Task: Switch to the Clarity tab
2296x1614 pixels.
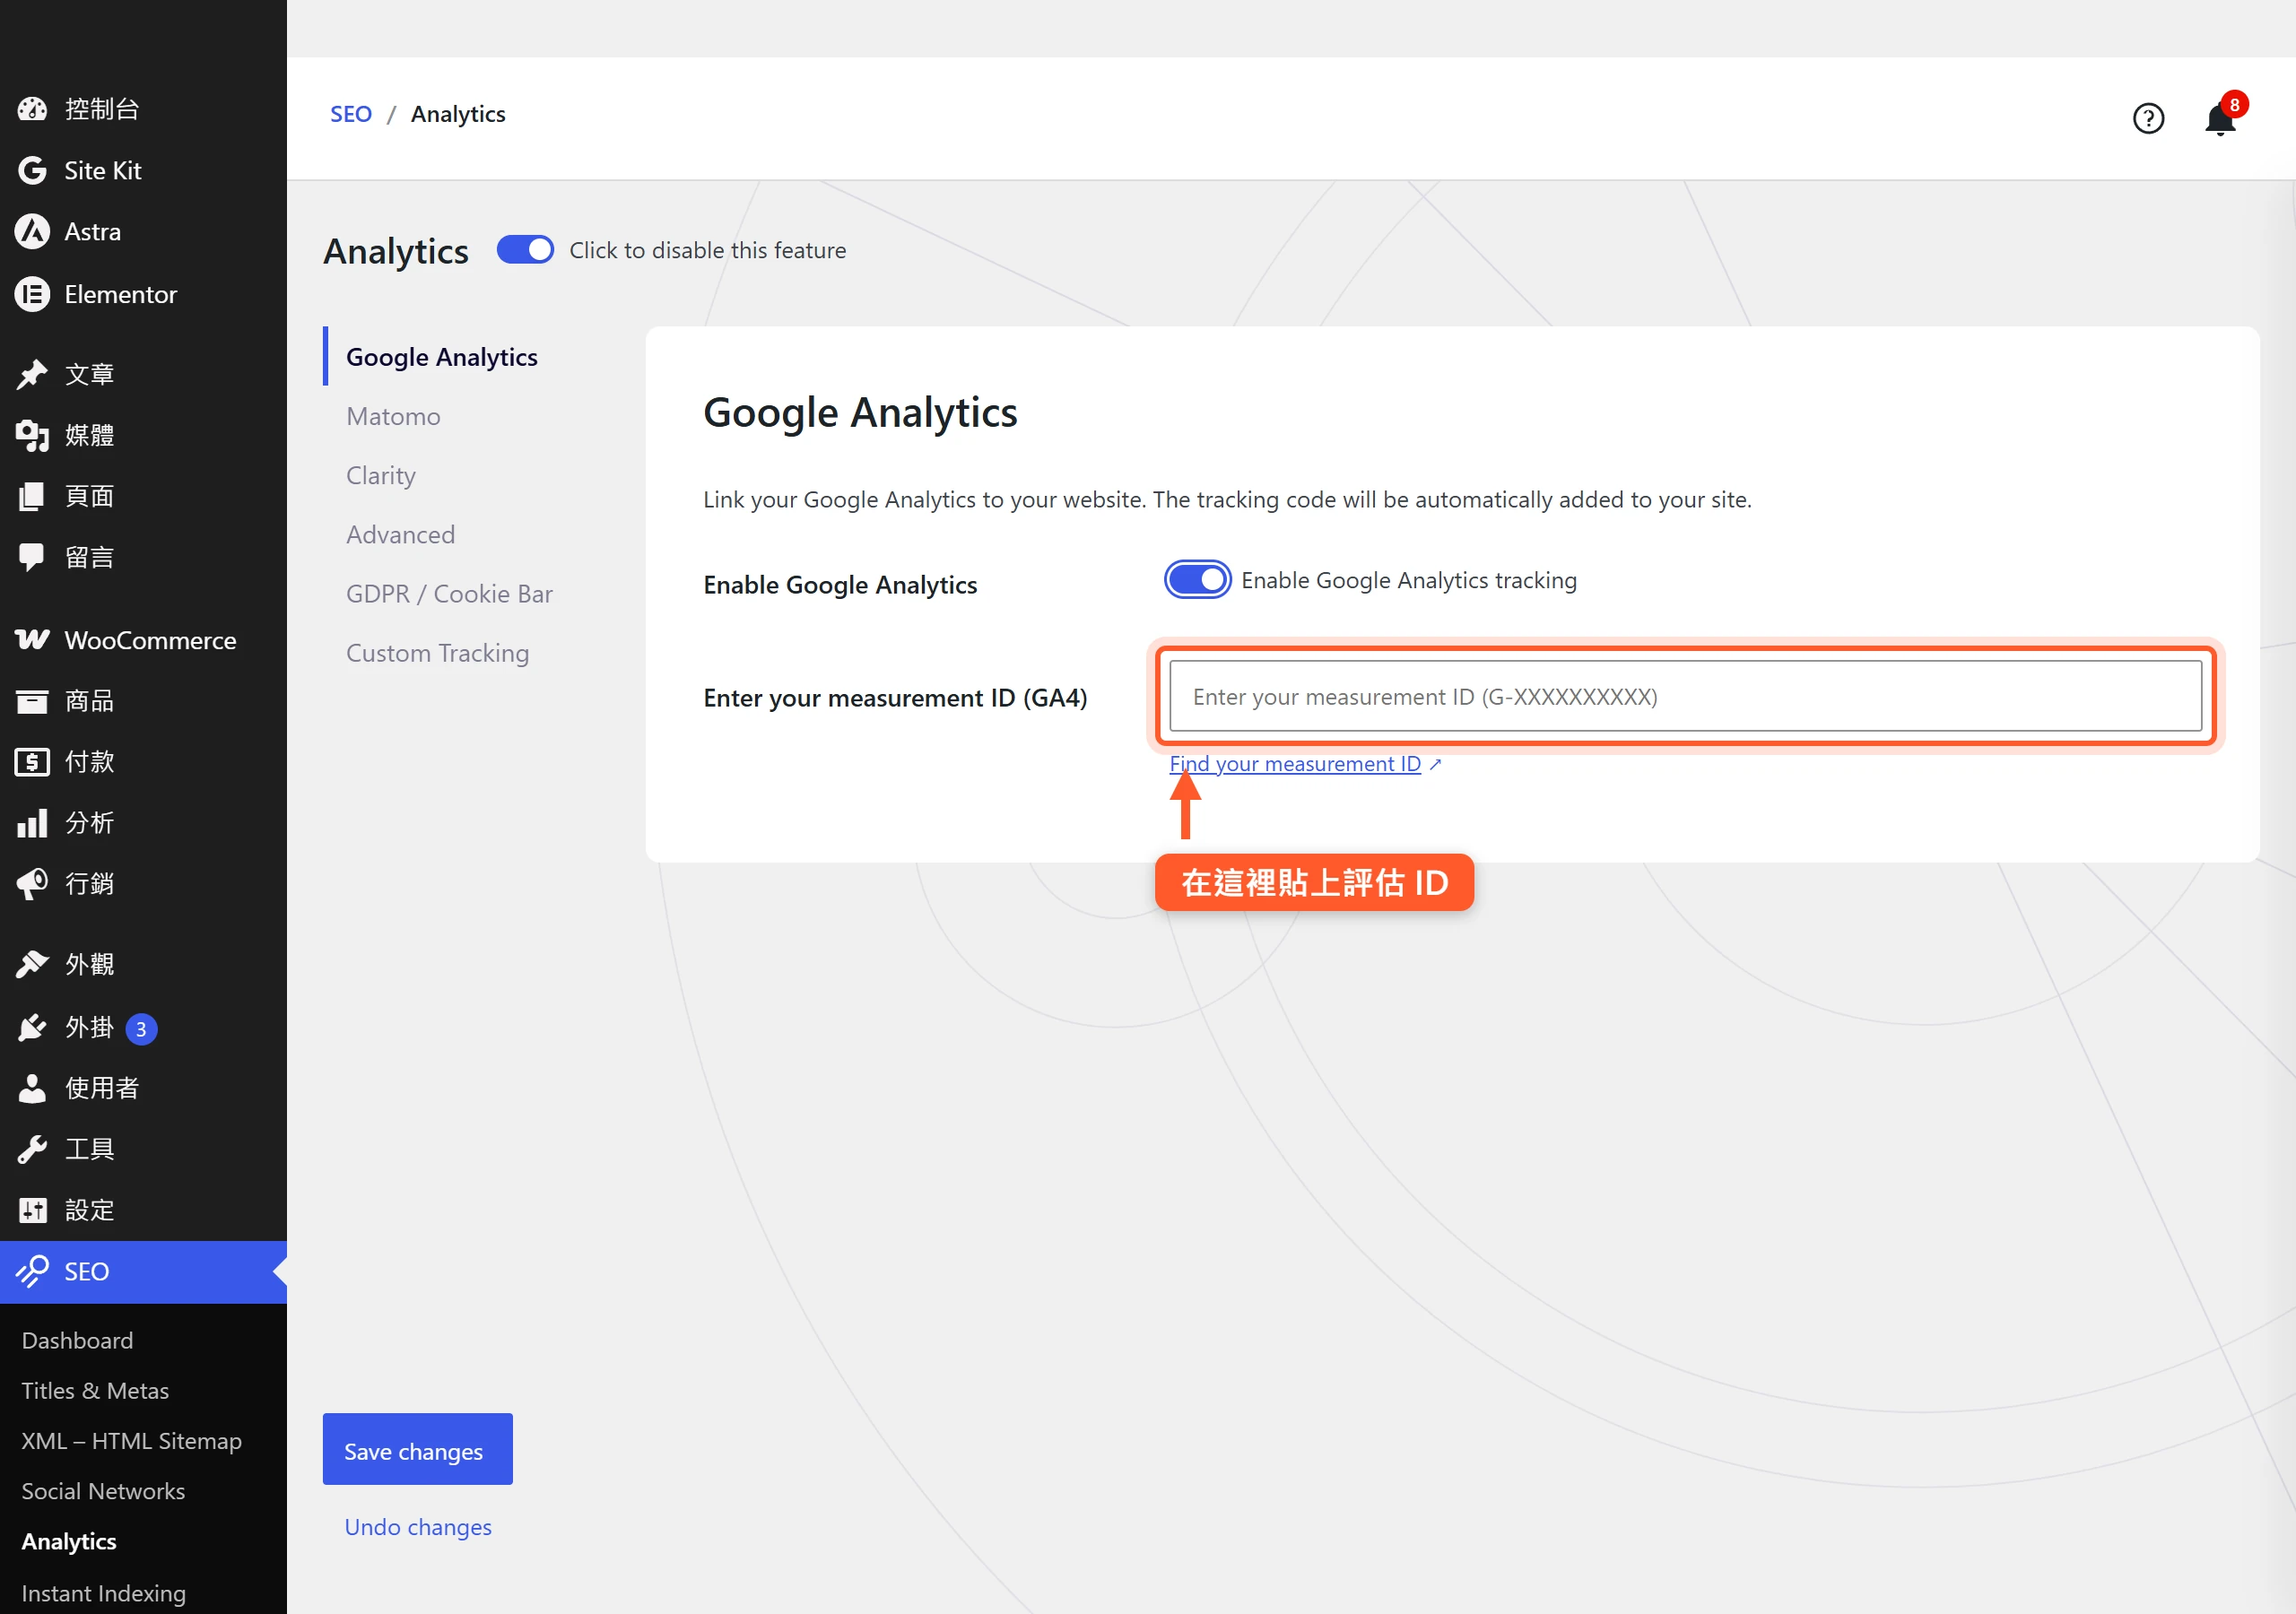Action: (381, 476)
